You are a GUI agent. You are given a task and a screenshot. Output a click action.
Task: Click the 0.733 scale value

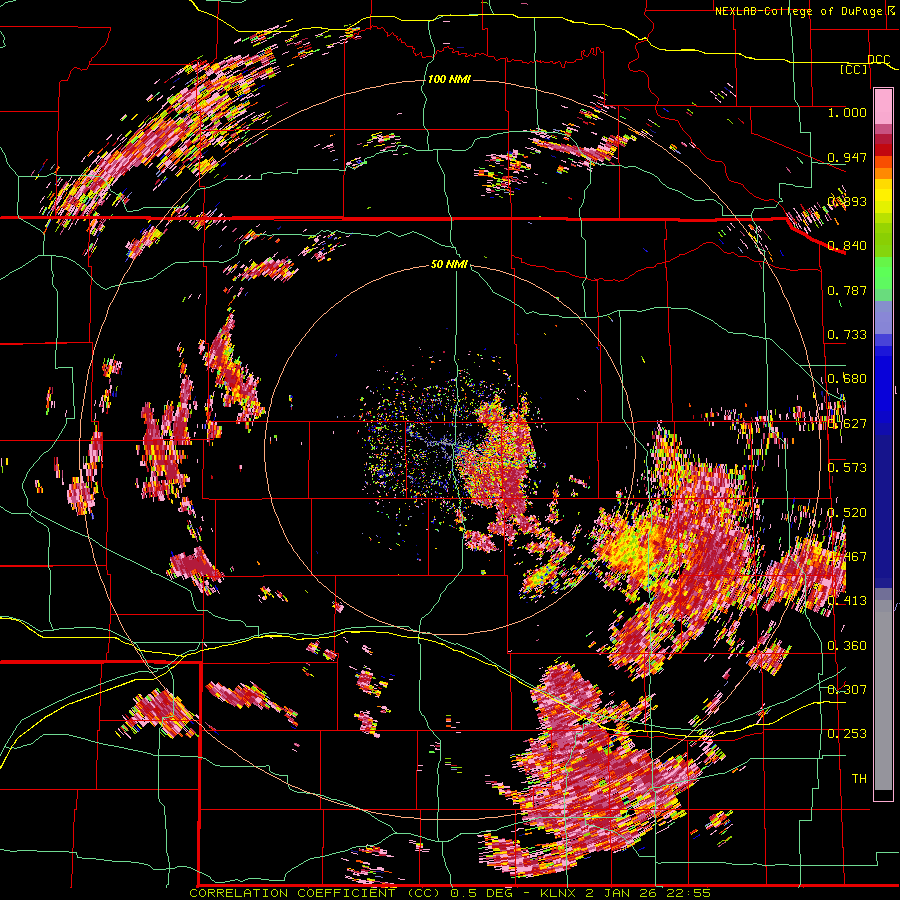pyautogui.click(x=847, y=334)
